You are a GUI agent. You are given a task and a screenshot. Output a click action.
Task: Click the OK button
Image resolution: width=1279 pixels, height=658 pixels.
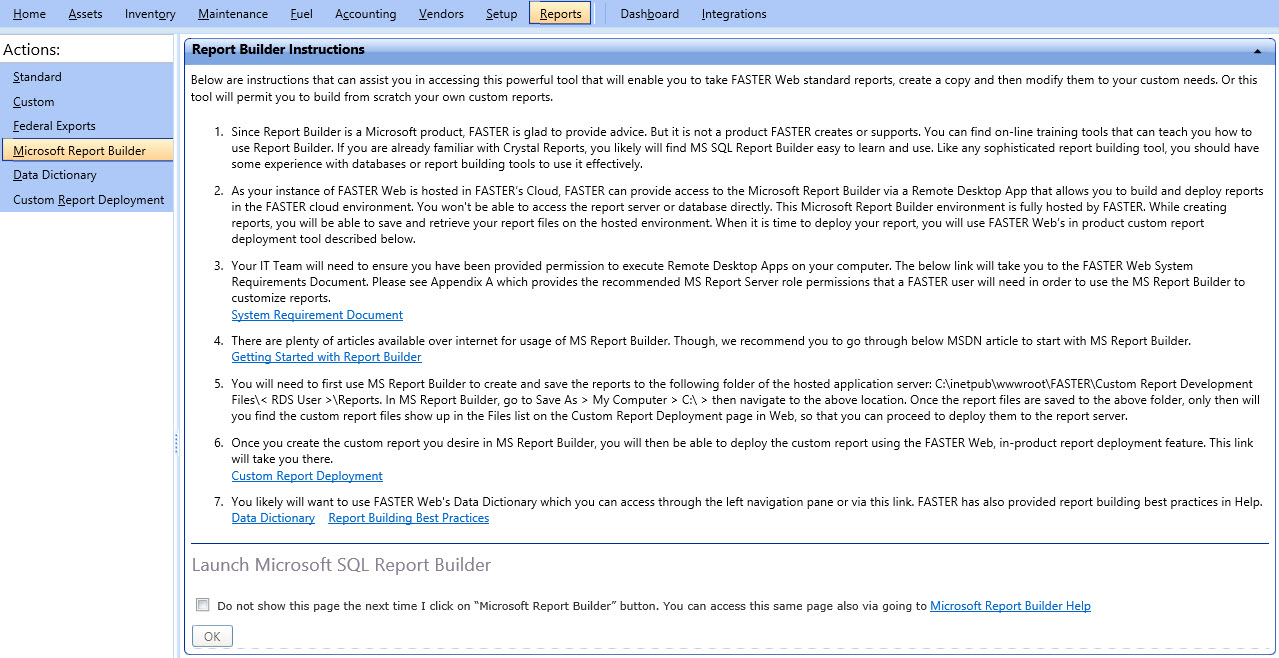pos(212,636)
